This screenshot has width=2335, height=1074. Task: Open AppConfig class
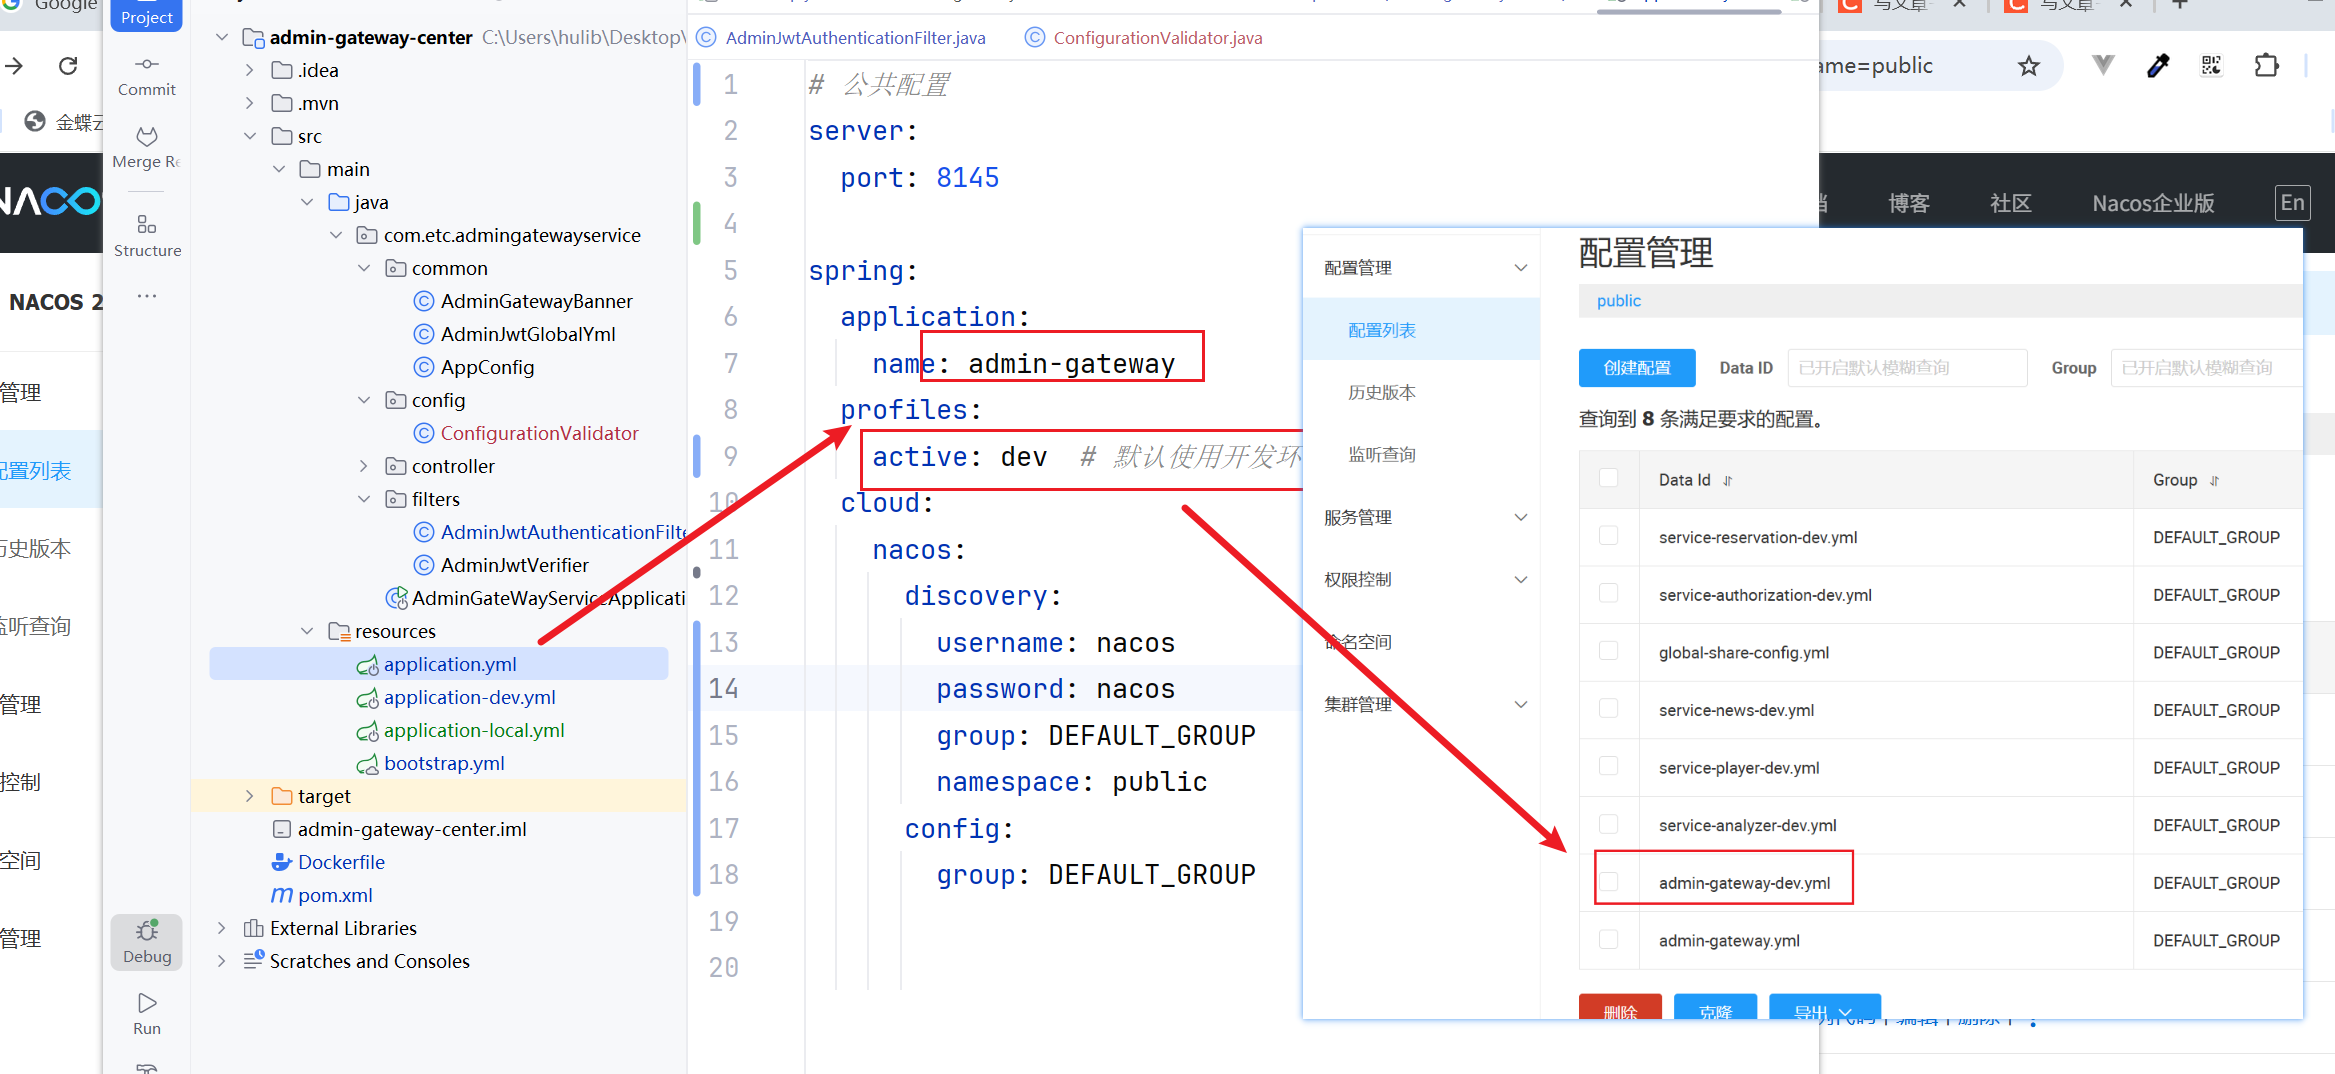click(x=487, y=367)
